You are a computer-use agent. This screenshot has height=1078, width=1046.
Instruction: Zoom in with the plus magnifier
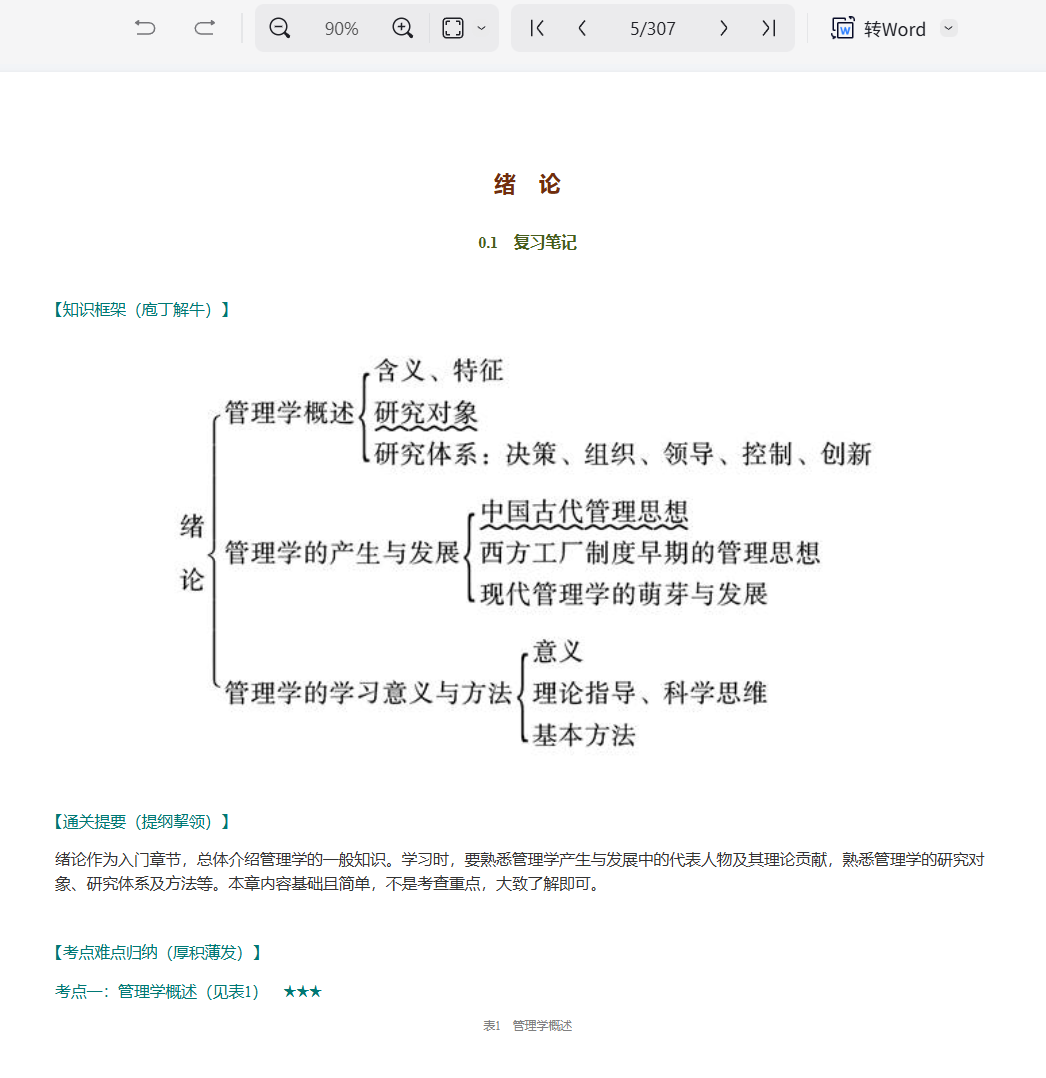coord(402,28)
